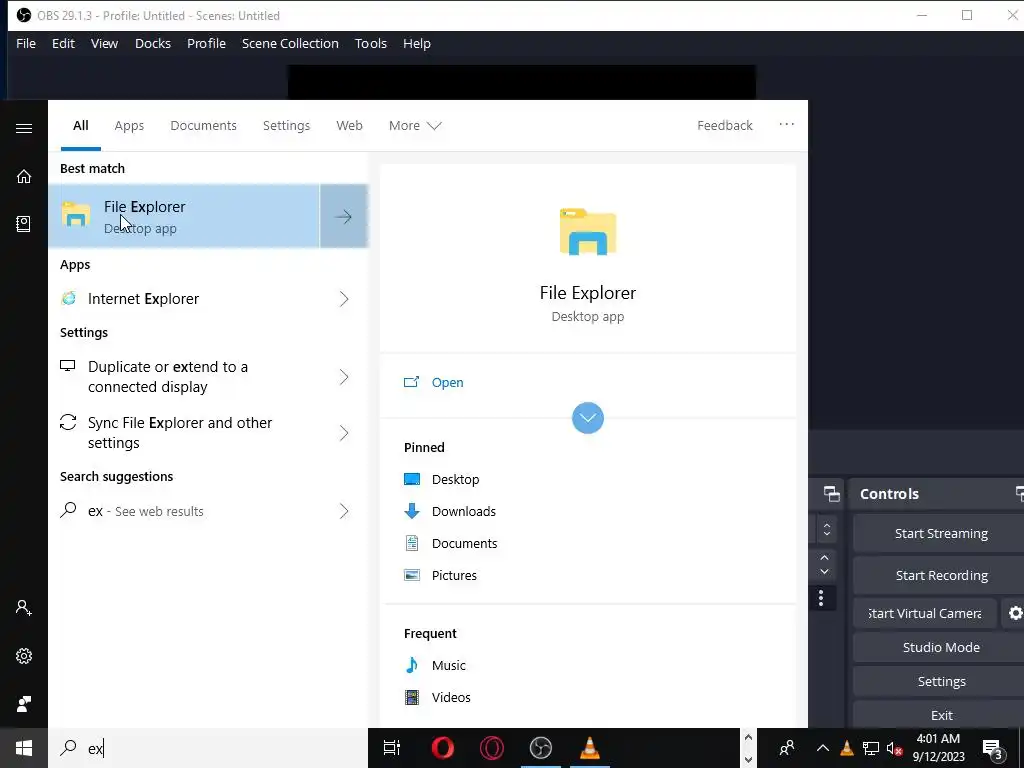
Task: Go to the search Home icon
Action: 24,176
